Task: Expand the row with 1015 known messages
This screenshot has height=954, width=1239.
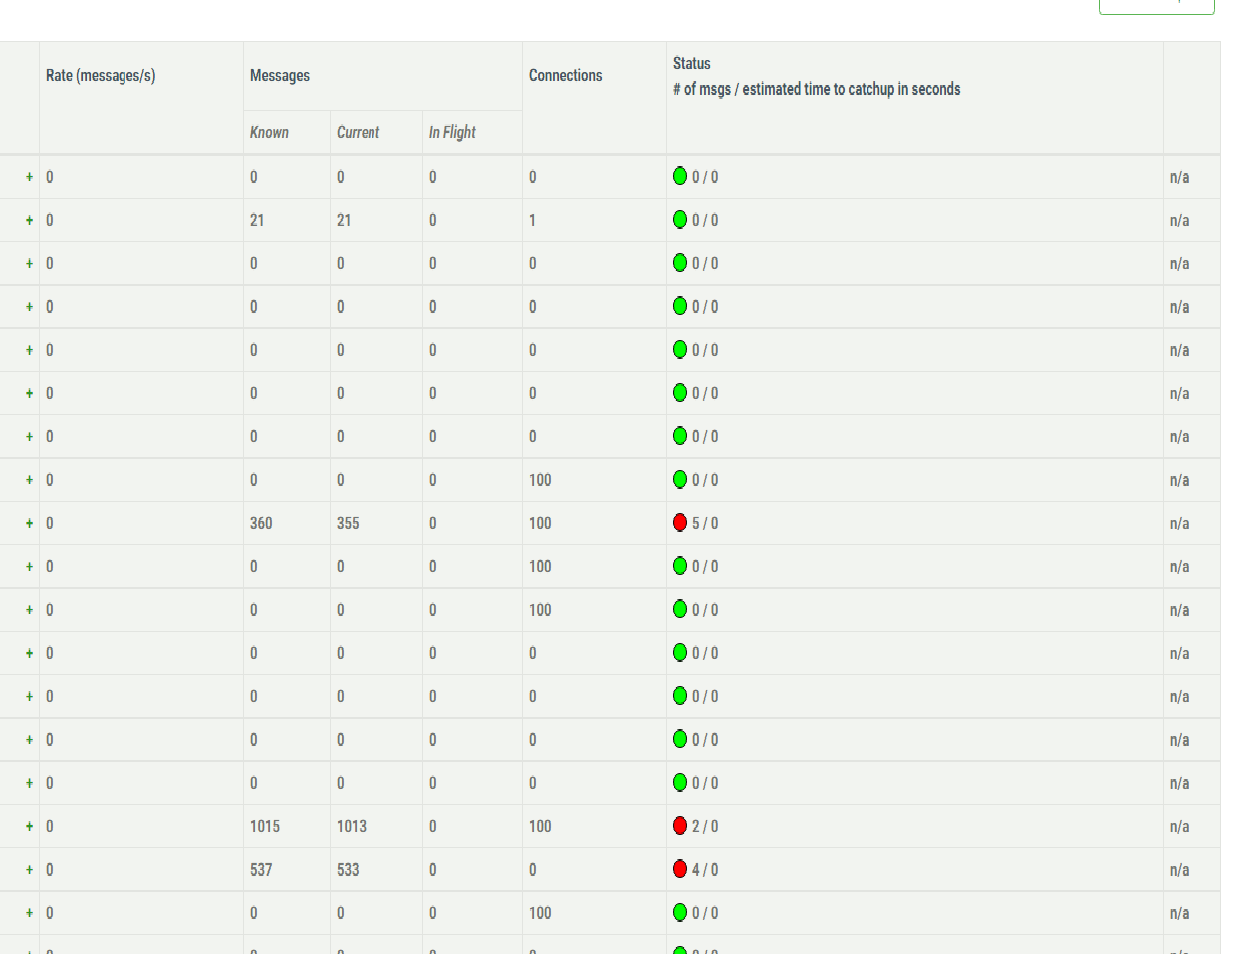Action: pos(29,826)
